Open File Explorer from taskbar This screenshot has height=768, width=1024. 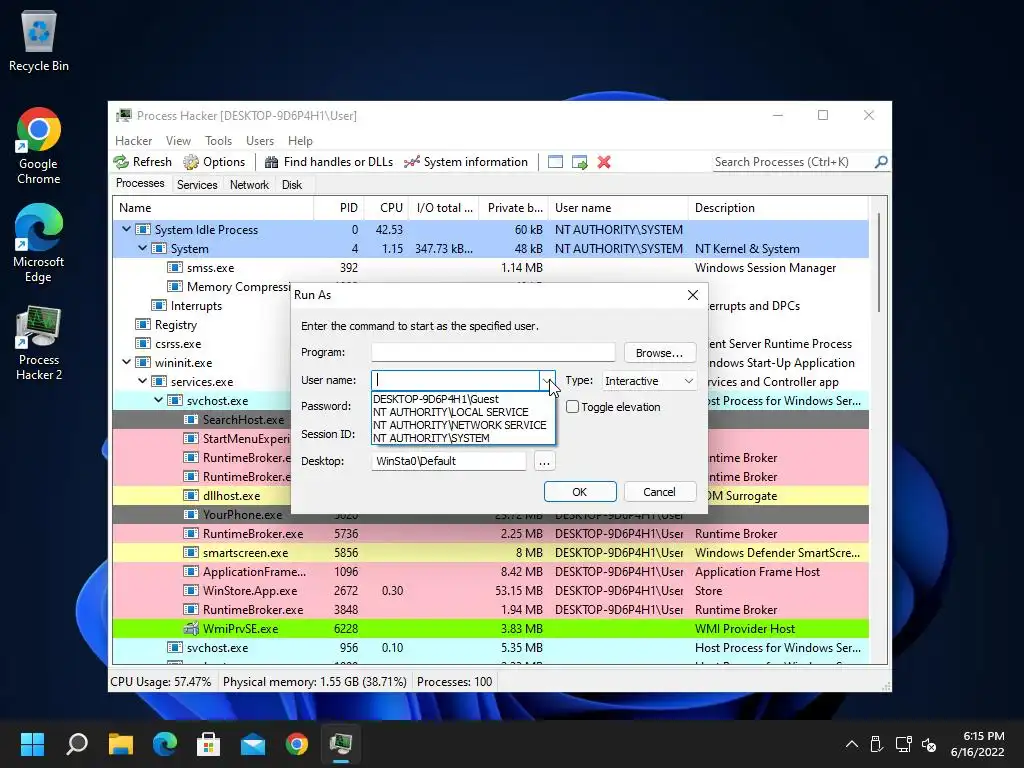click(121, 744)
